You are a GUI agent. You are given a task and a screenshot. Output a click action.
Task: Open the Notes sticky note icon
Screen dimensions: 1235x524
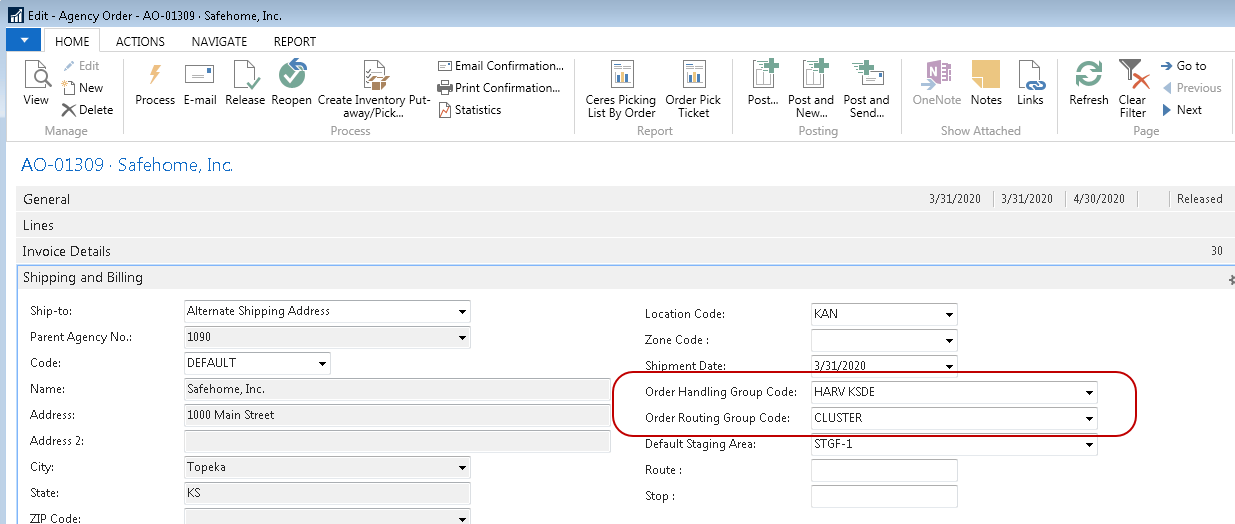[x=986, y=76]
